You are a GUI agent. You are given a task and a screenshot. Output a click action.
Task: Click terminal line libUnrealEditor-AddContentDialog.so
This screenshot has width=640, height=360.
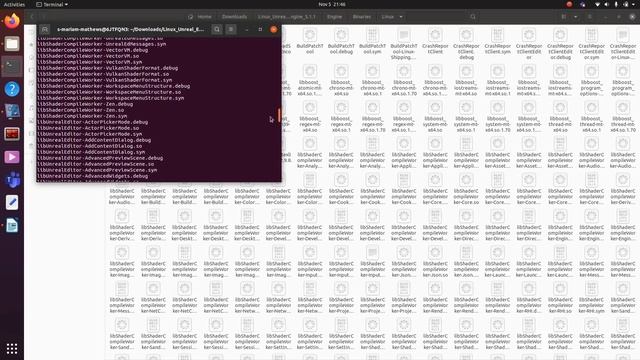[x=90, y=146]
